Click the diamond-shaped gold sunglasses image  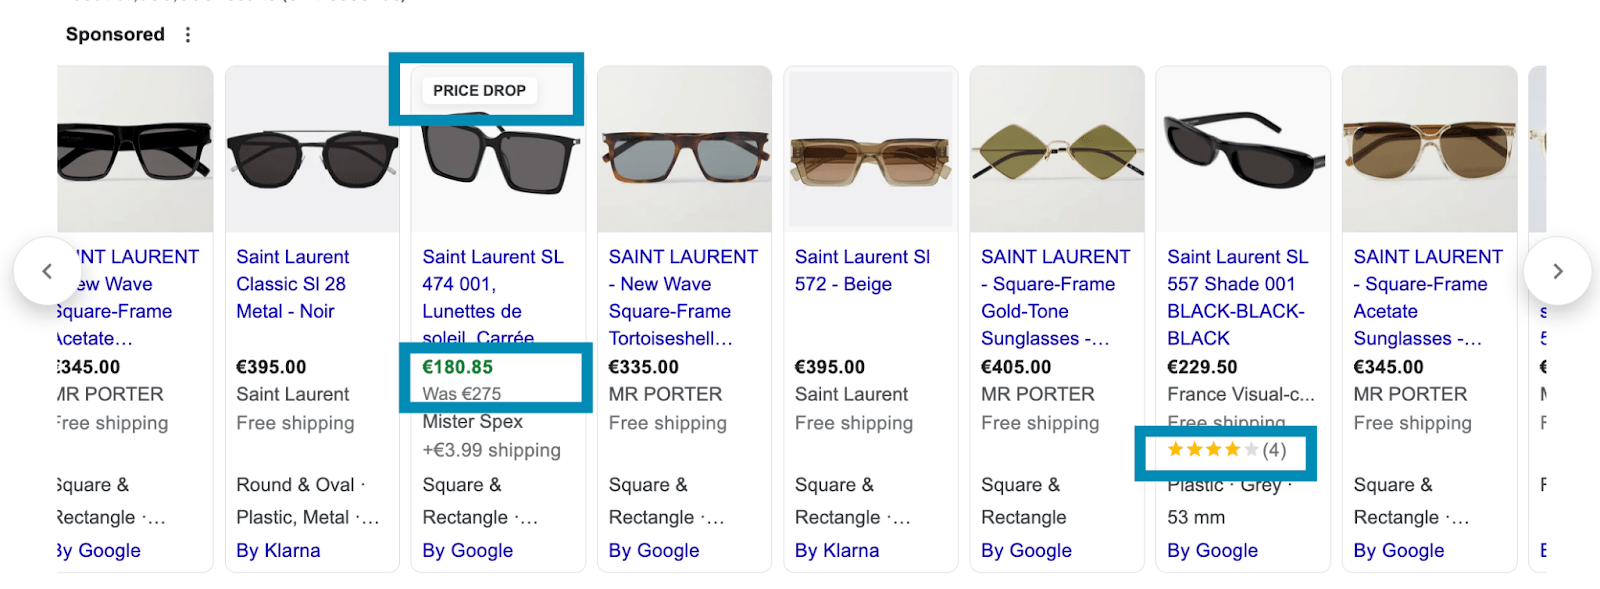pos(1057,155)
